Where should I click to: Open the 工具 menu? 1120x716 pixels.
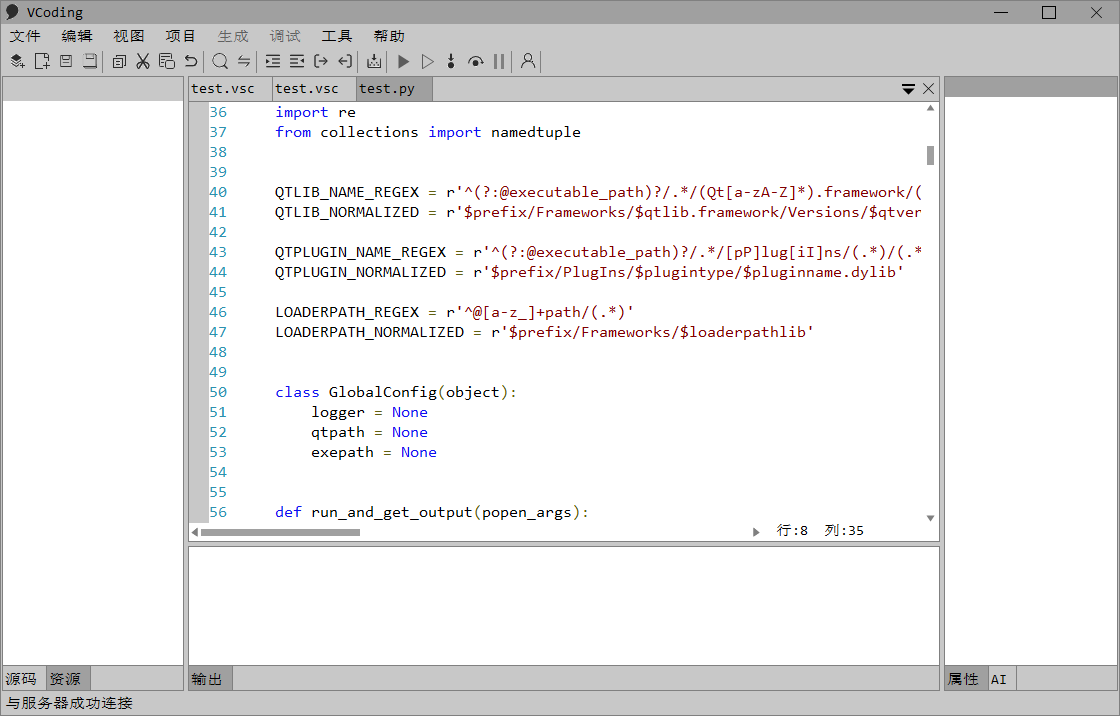(x=336, y=36)
